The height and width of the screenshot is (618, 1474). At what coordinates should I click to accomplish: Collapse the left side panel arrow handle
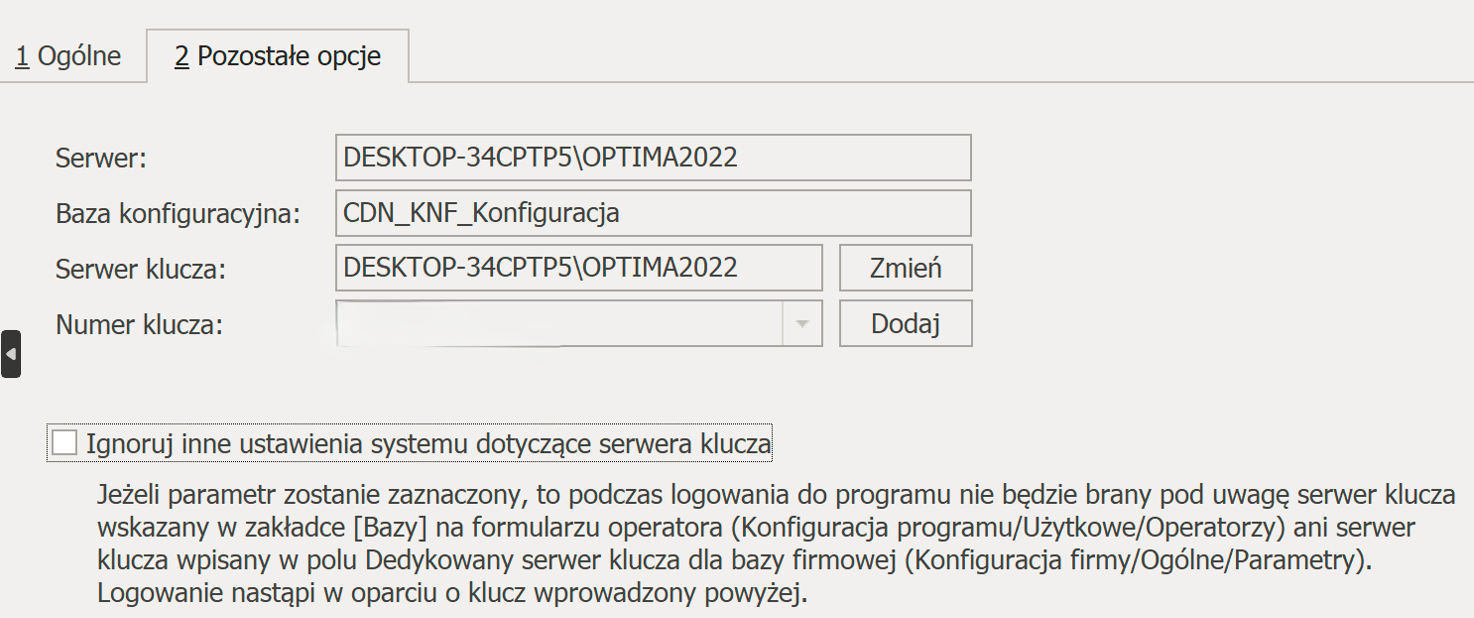click(11, 354)
